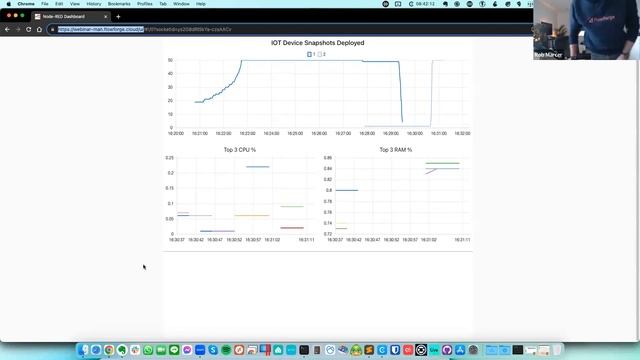640x360 pixels.
Task: Click the IOT Device Snapshots Deployed title
Action: coord(318,43)
